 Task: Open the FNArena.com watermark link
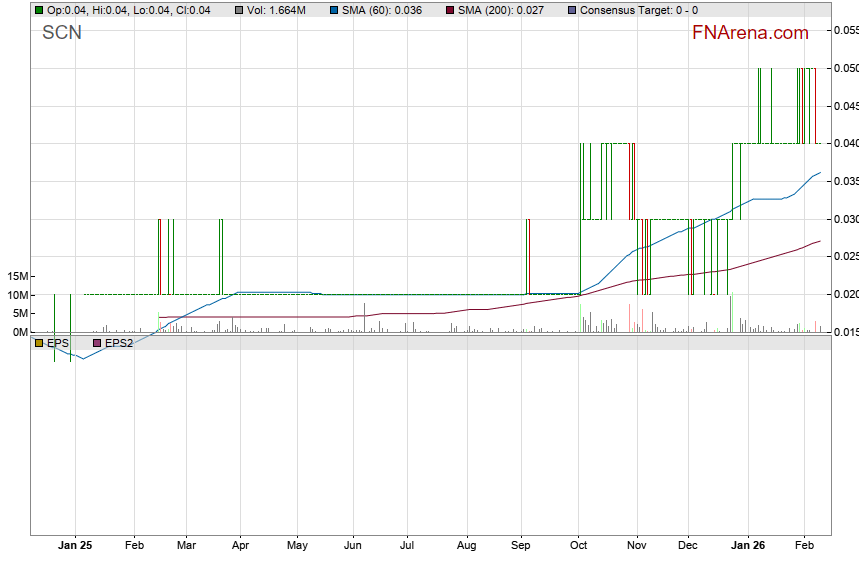click(x=750, y=33)
